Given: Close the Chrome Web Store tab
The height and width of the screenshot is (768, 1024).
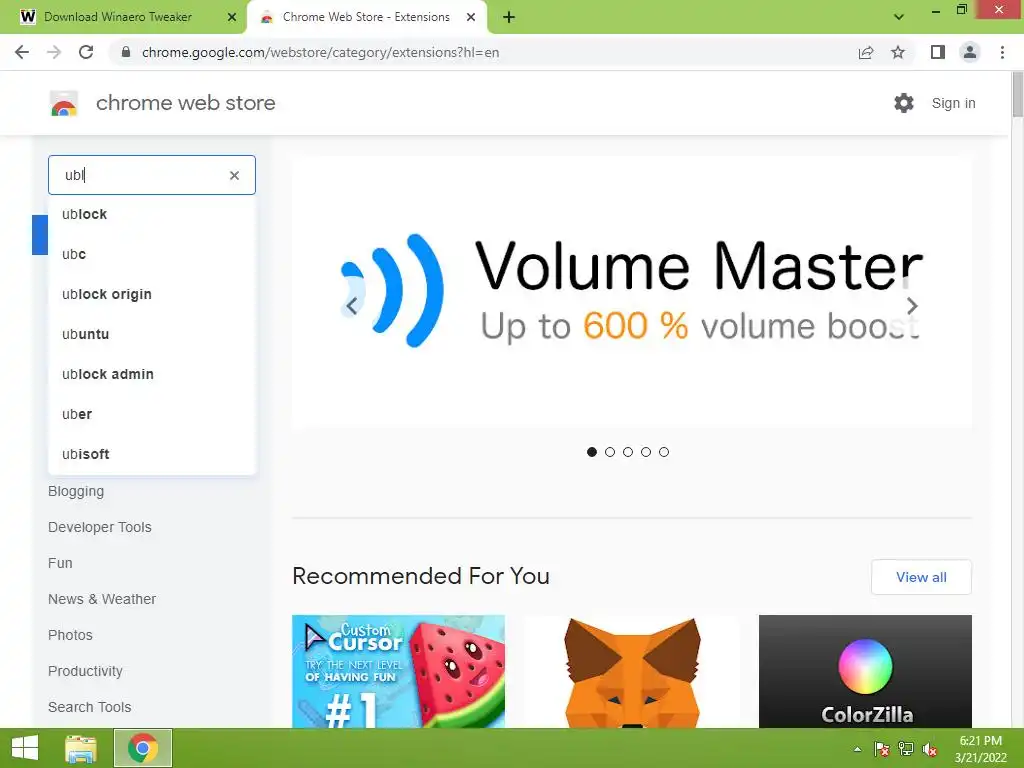Looking at the screenshot, I should coord(471,17).
